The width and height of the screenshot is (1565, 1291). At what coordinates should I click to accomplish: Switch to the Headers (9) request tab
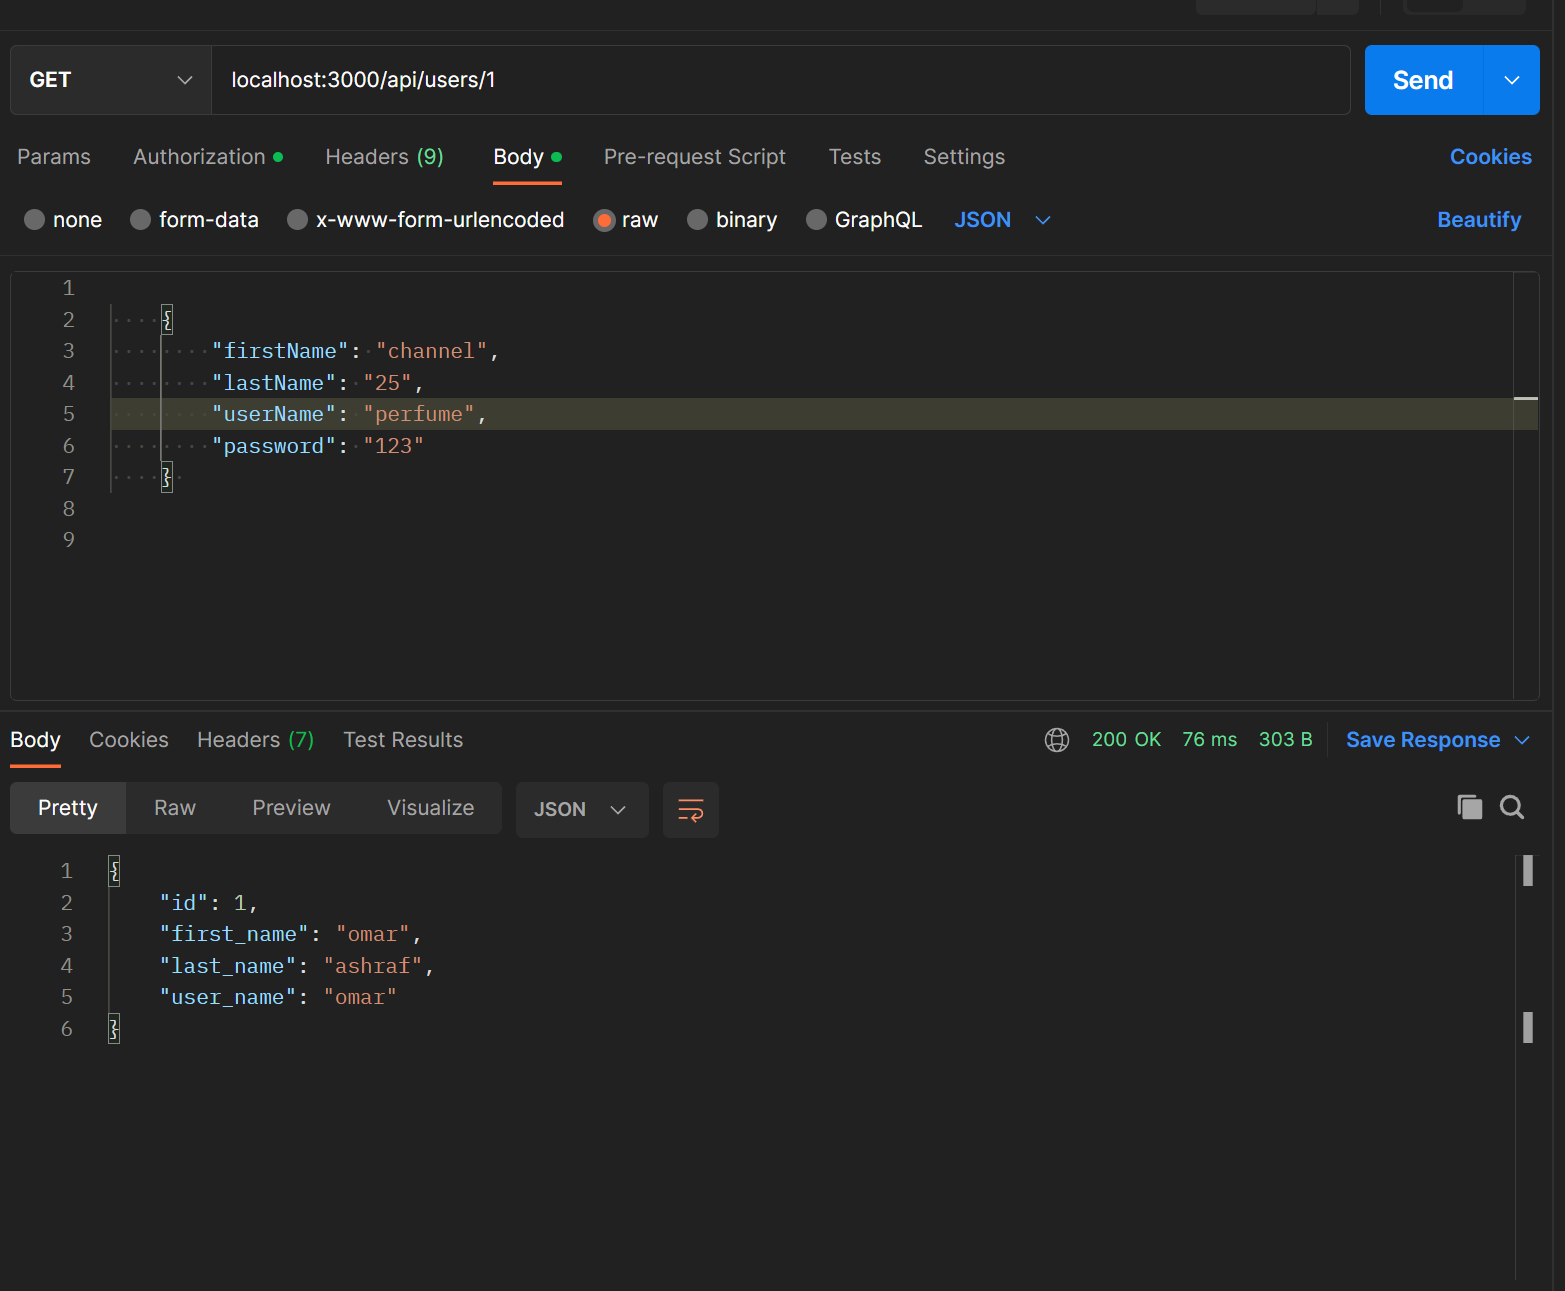coord(384,157)
